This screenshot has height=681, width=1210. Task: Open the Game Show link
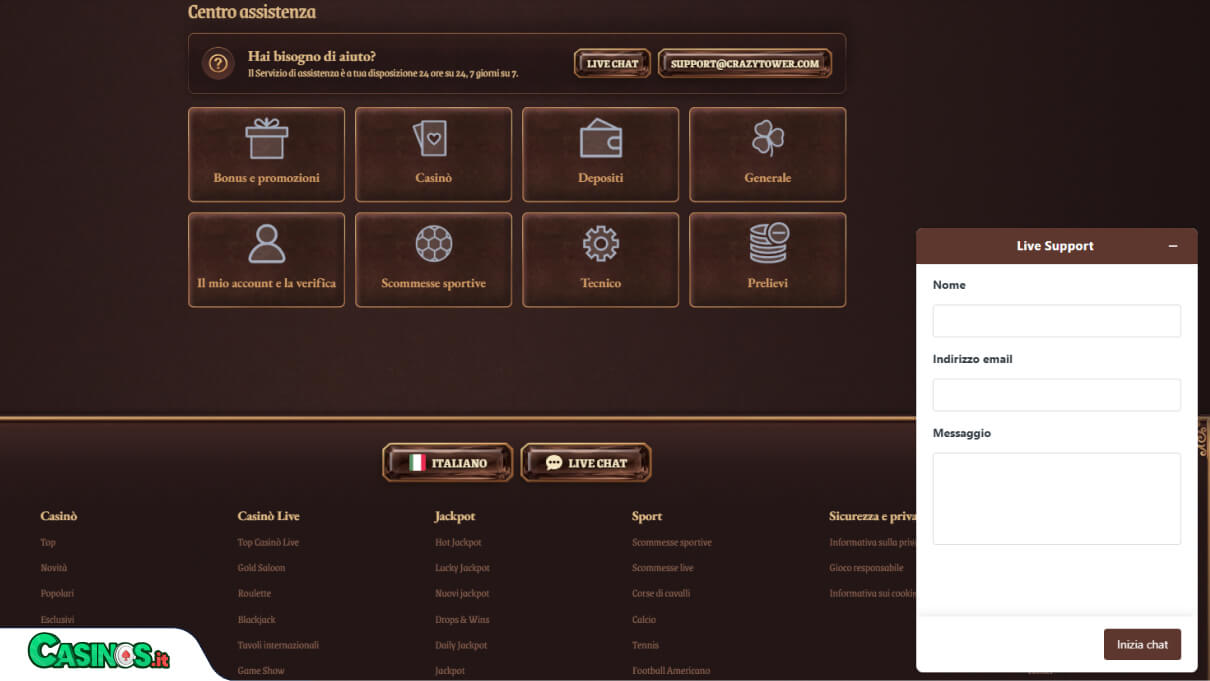coord(261,671)
